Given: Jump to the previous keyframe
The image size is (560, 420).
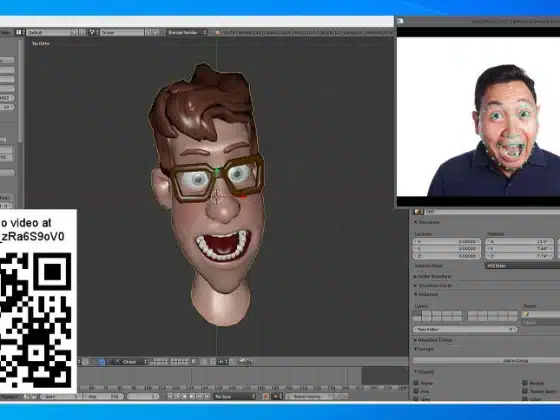Looking at the screenshot, I should coord(178,396).
